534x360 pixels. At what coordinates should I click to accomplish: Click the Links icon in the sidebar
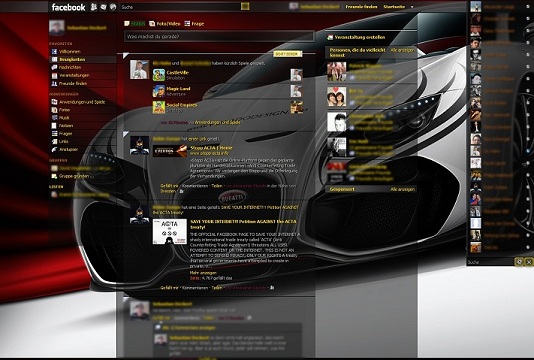(54, 141)
